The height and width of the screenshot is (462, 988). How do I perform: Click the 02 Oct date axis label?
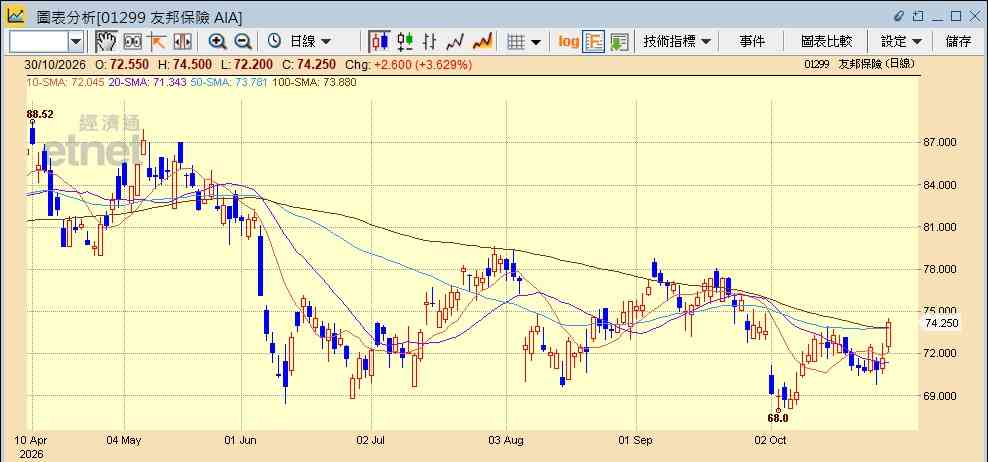click(x=770, y=440)
